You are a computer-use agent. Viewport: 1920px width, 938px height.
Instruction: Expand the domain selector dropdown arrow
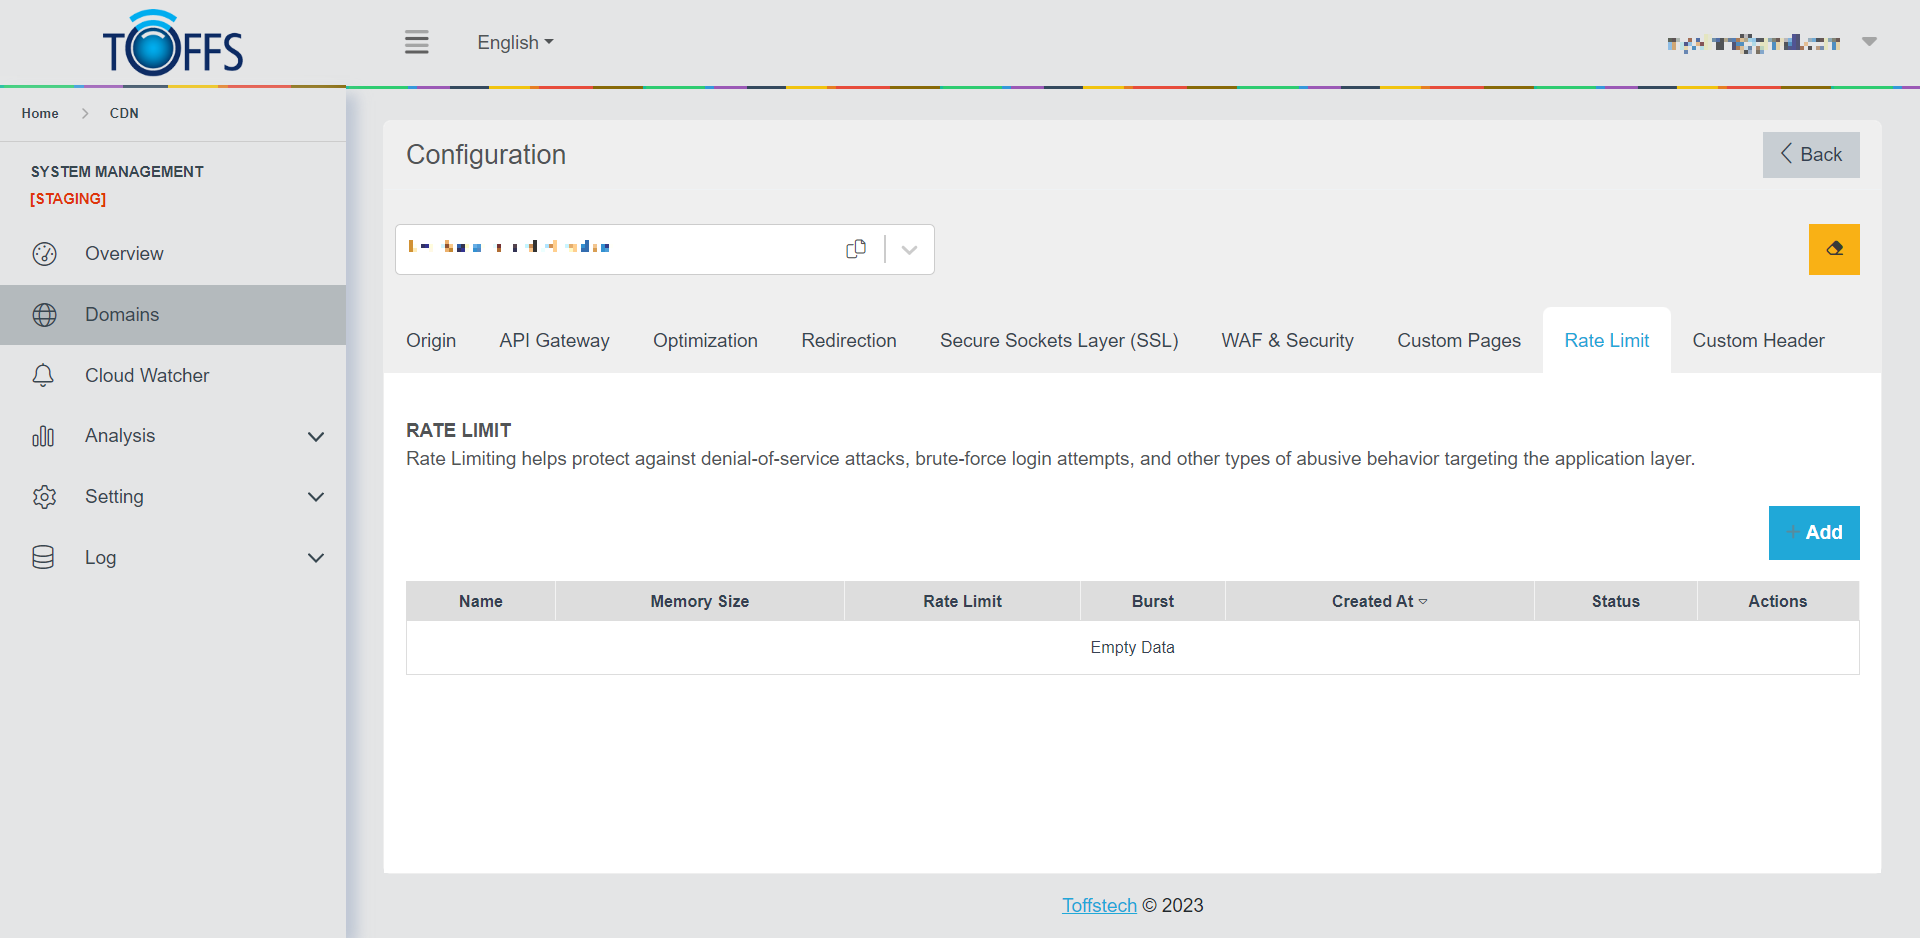(909, 250)
